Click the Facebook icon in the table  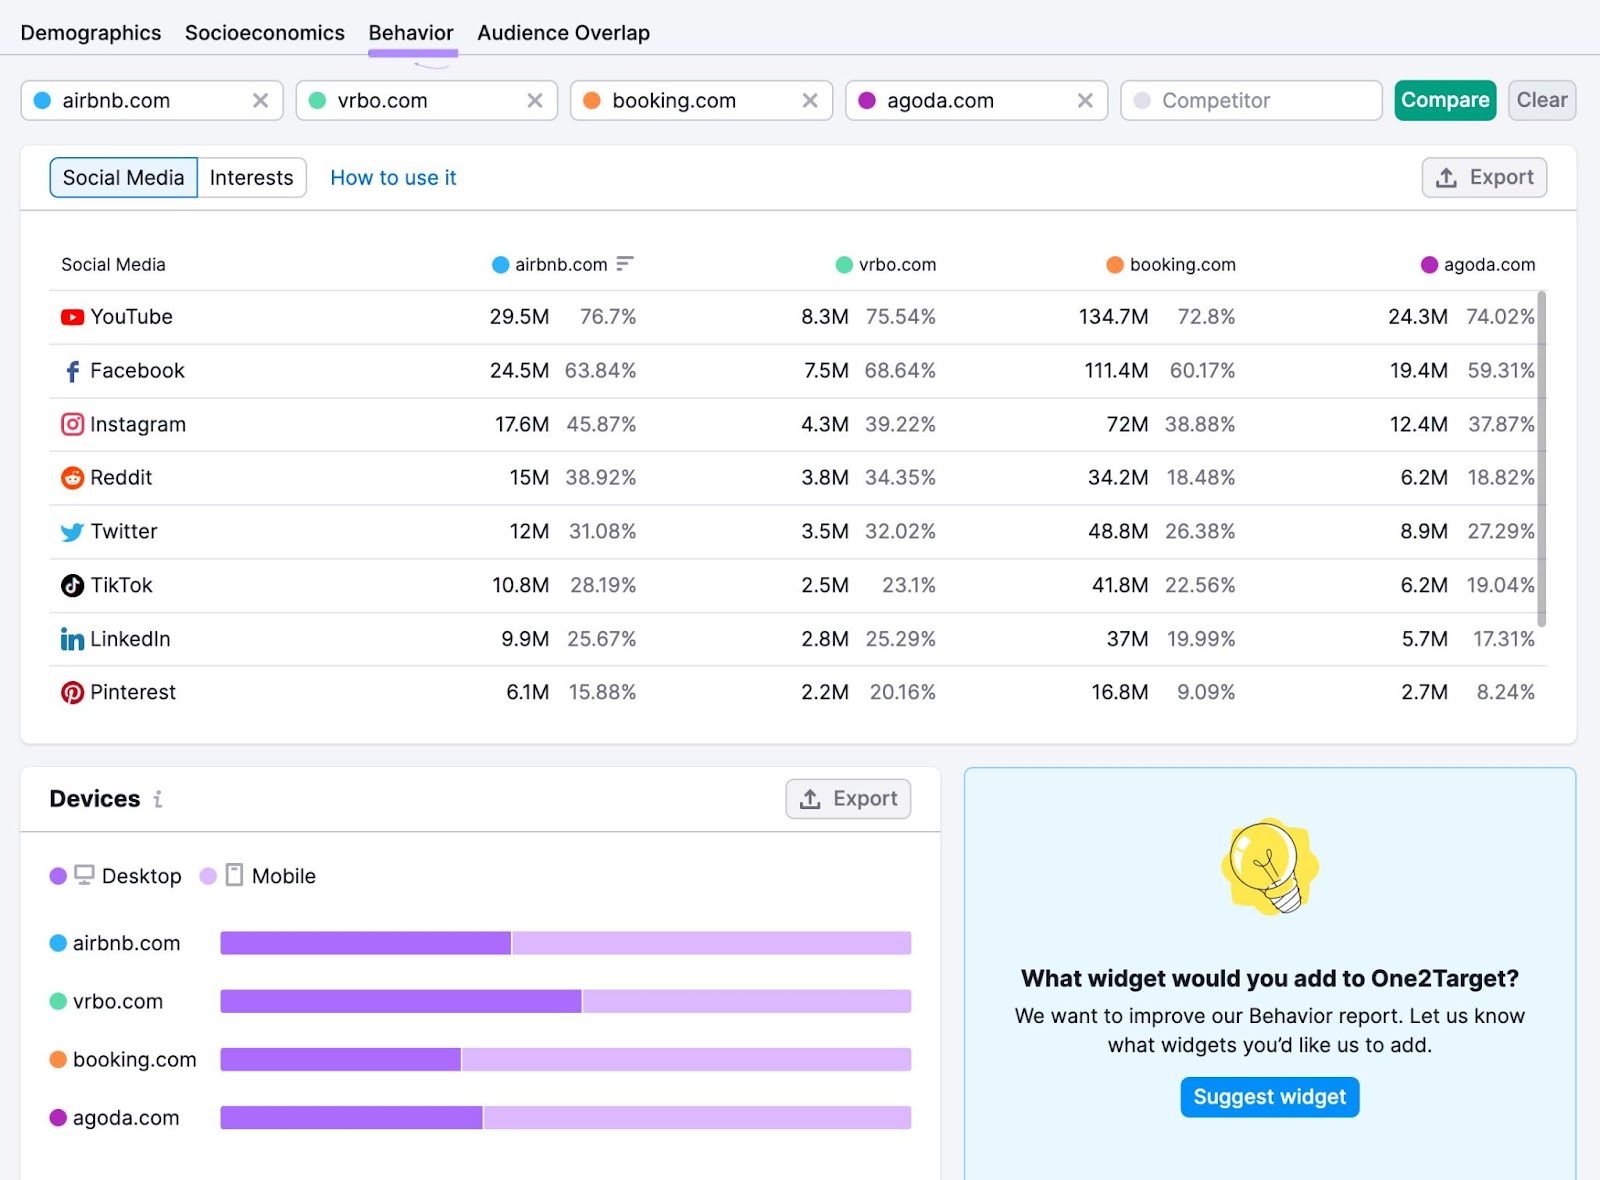pyautogui.click(x=70, y=370)
